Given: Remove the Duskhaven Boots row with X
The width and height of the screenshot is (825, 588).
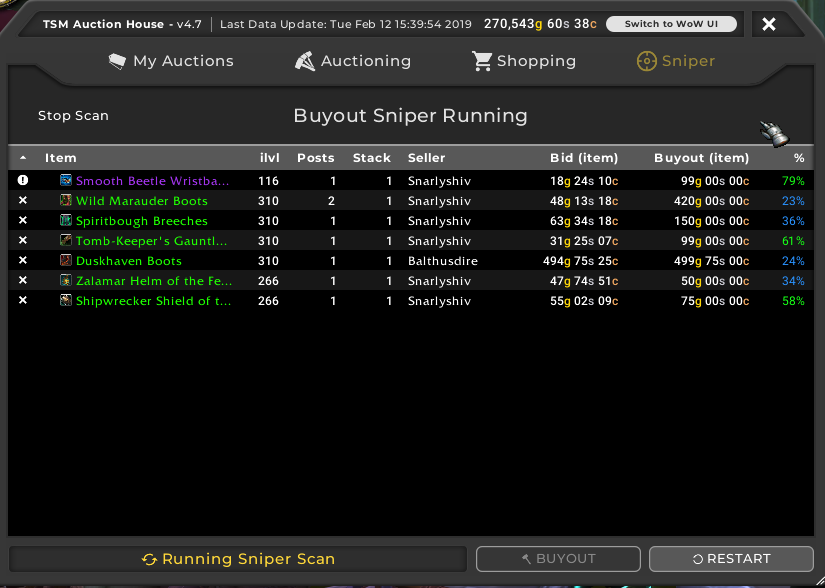Looking at the screenshot, I should click(x=23, y=261).
